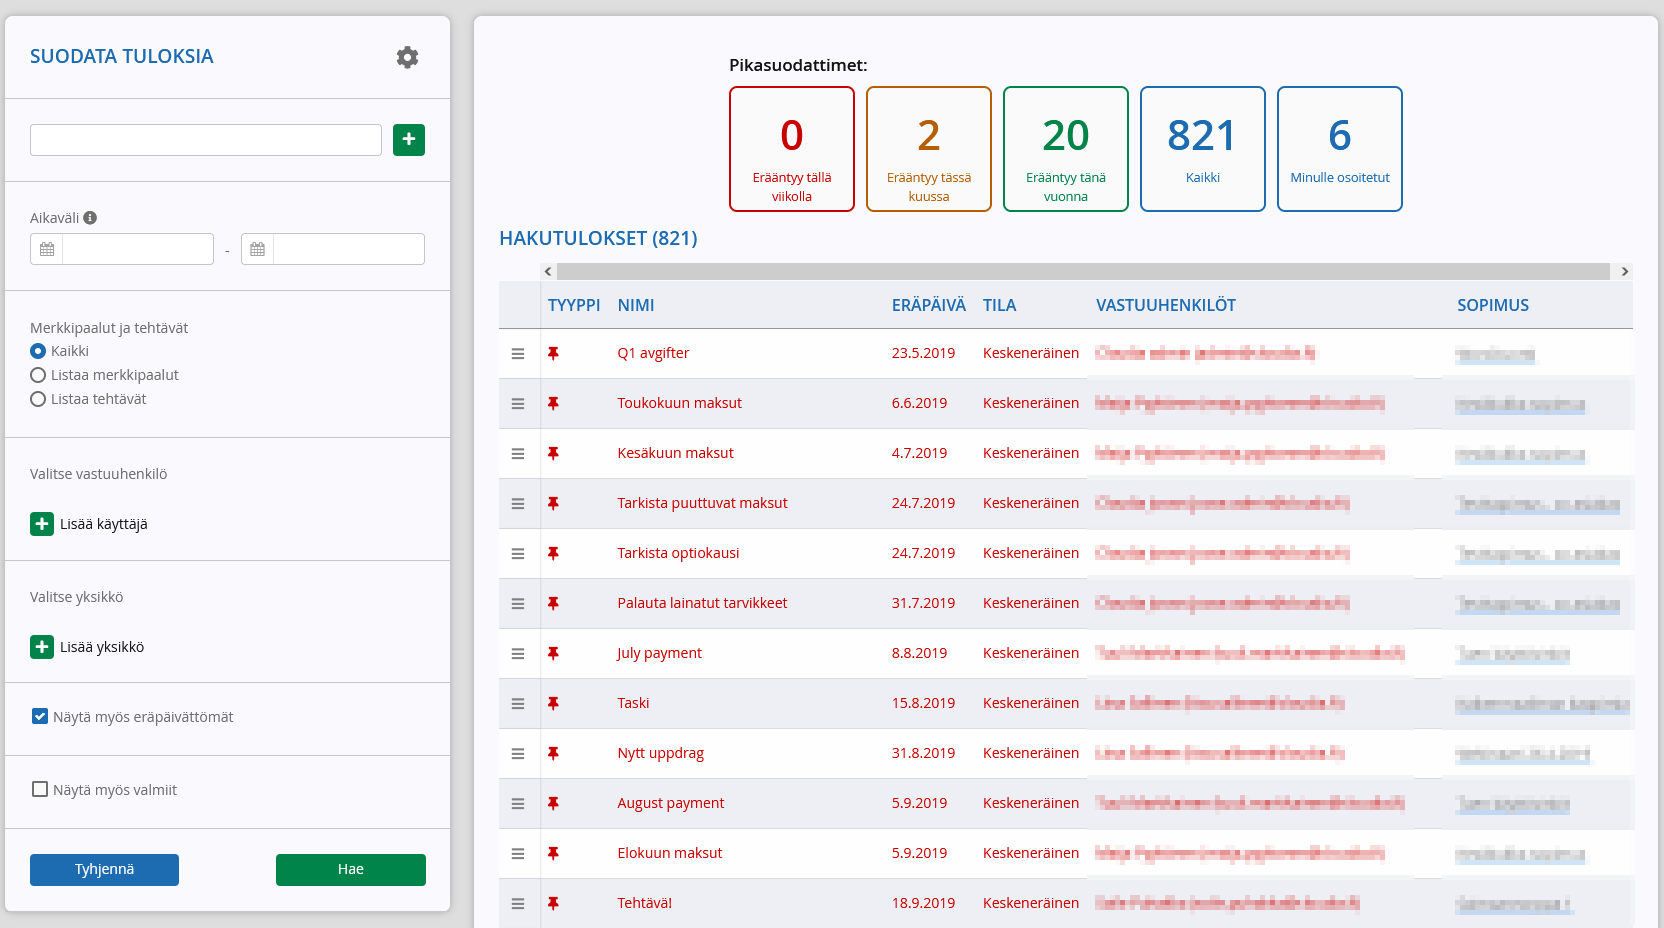Show all 821 with Kaikki quick filter
Image resolution: width=1664 pixels, height=928 pixels.
[1203, 149]
